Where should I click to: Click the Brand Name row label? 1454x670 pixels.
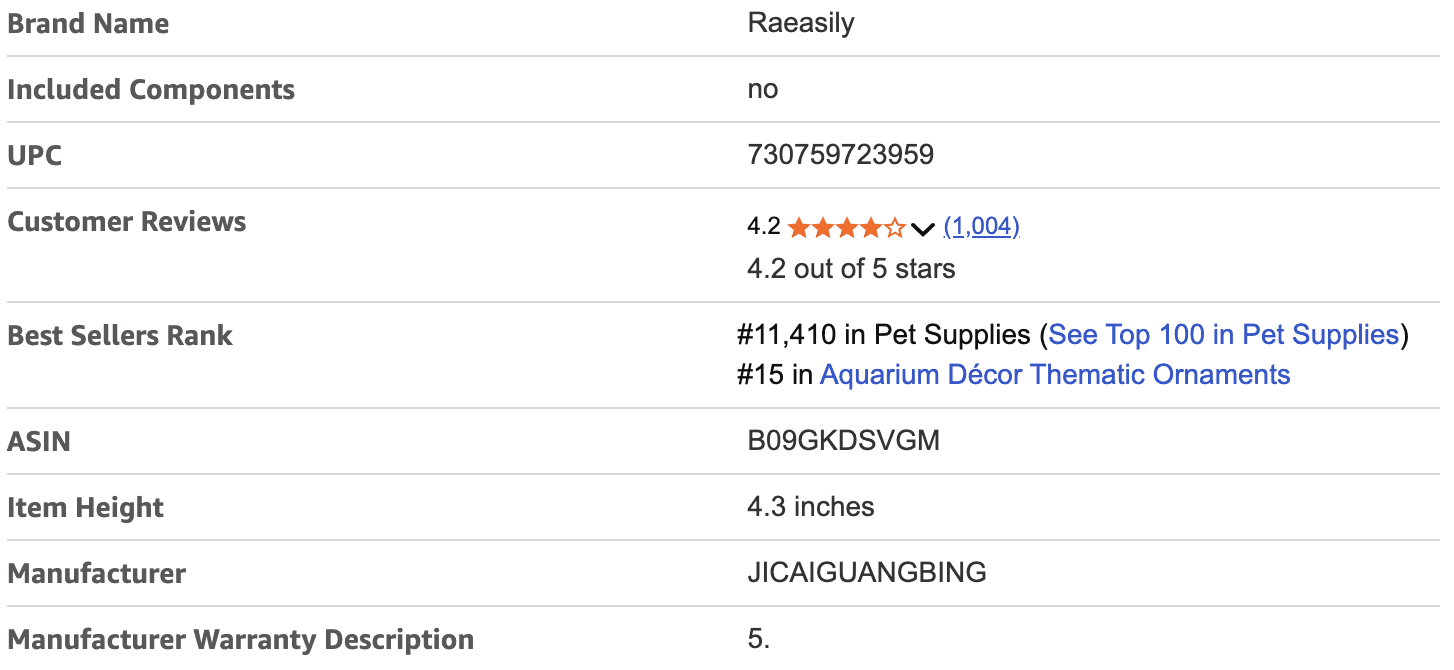click(x=88, y=24)
